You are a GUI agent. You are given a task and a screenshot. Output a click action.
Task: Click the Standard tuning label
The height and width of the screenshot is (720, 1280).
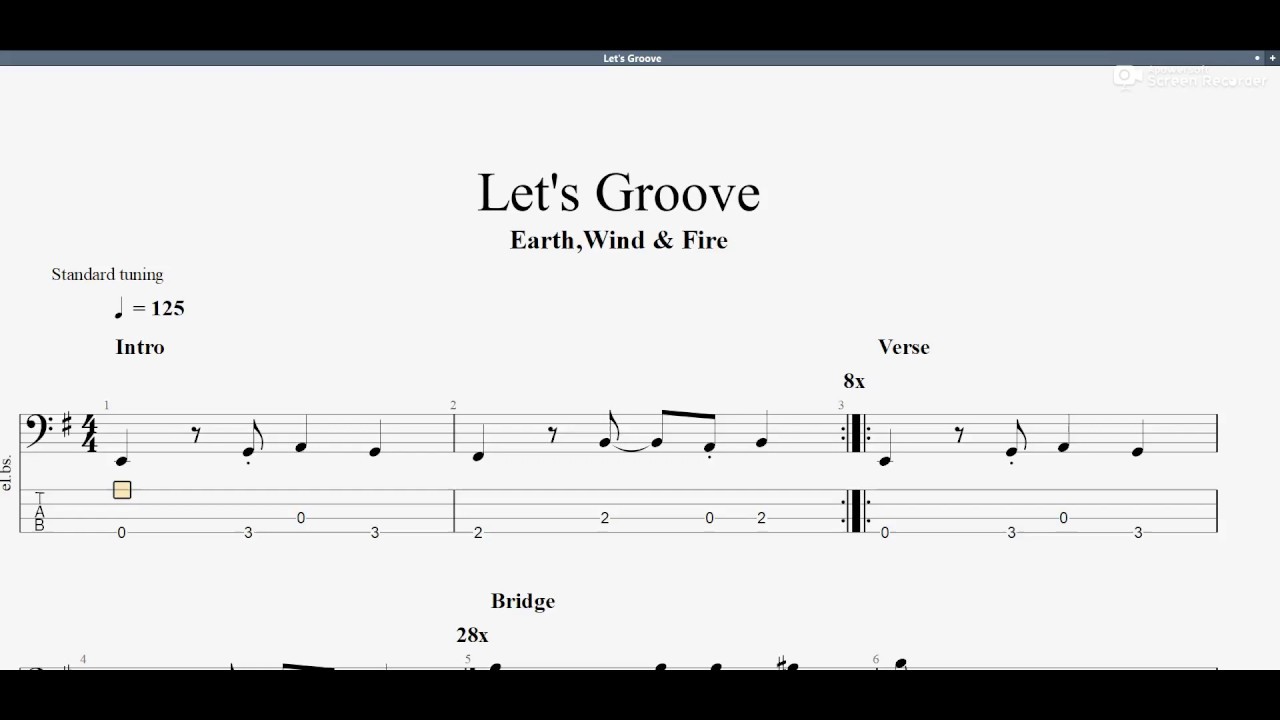(x=107, y=274)
